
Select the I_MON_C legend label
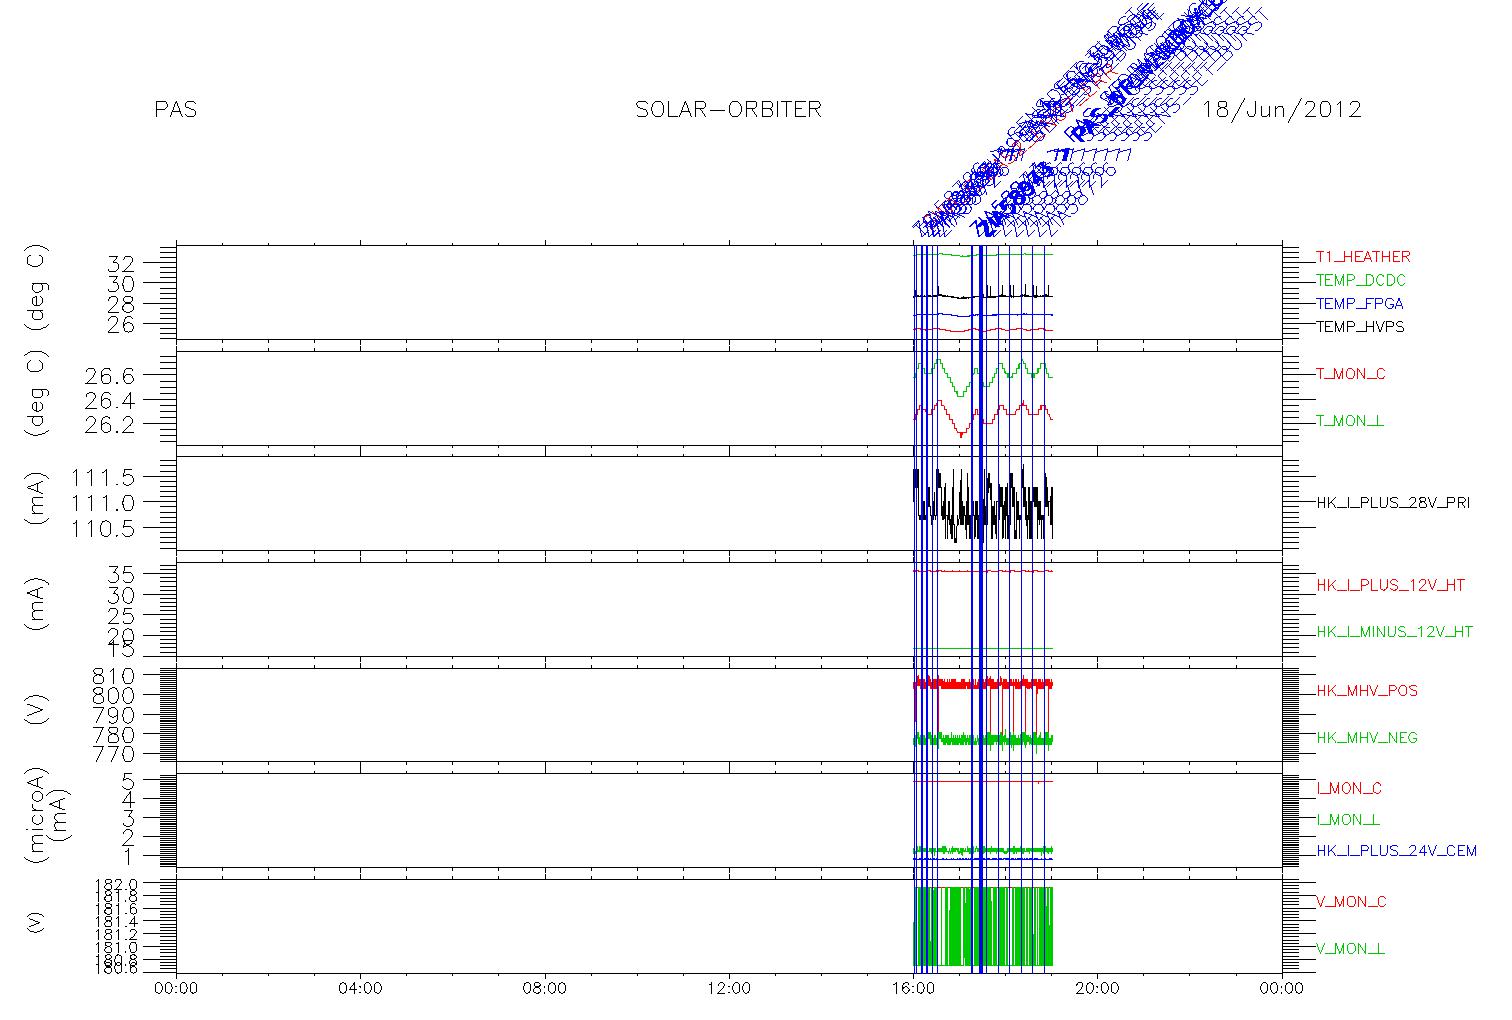(x=1349, y=788)
